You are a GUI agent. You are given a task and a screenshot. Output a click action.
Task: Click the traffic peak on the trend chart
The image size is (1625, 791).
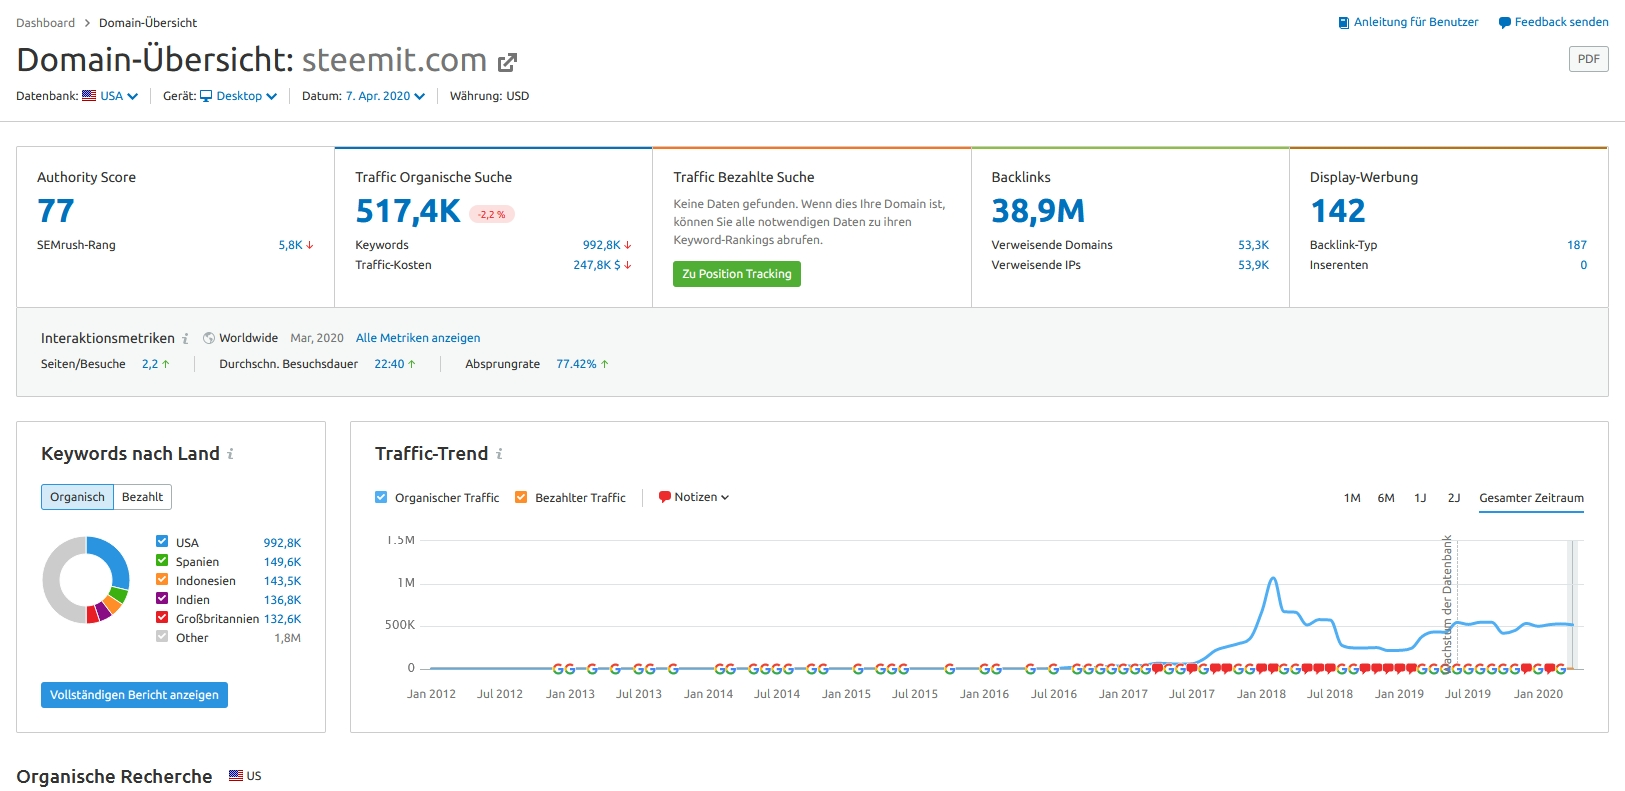click(x=1273, y=578)
